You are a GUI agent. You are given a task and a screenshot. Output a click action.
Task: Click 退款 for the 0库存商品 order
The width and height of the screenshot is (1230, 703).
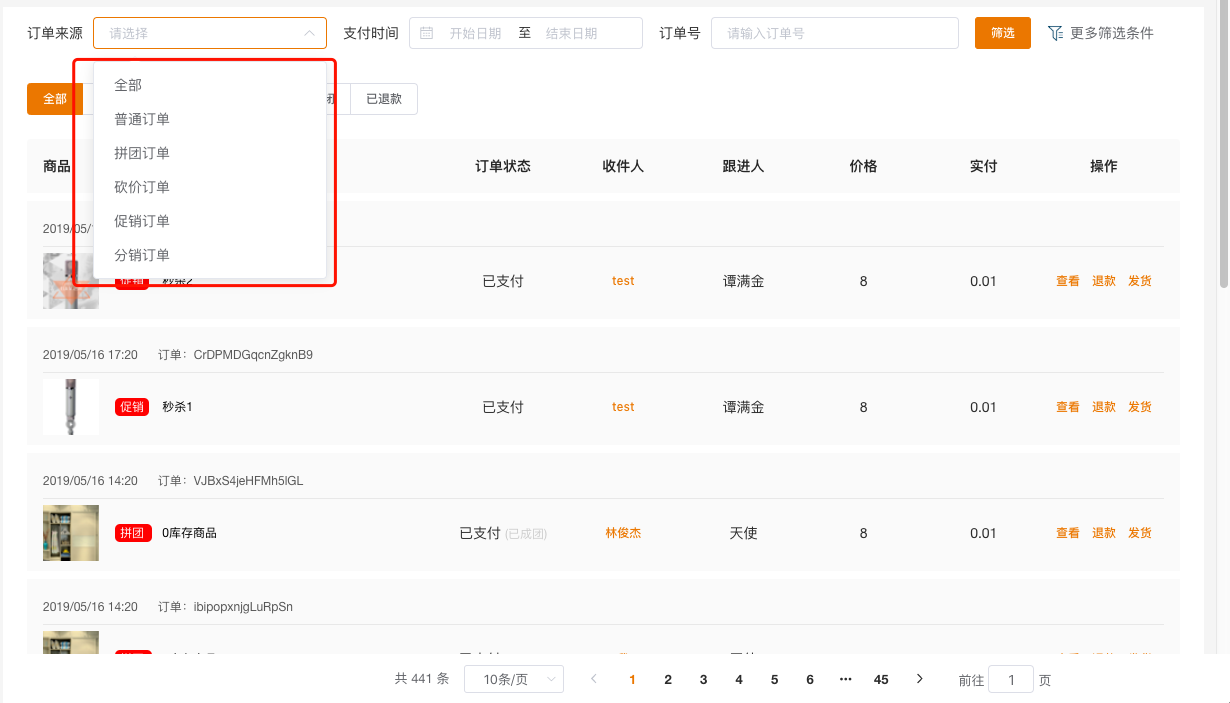(x=1103, y=533)
